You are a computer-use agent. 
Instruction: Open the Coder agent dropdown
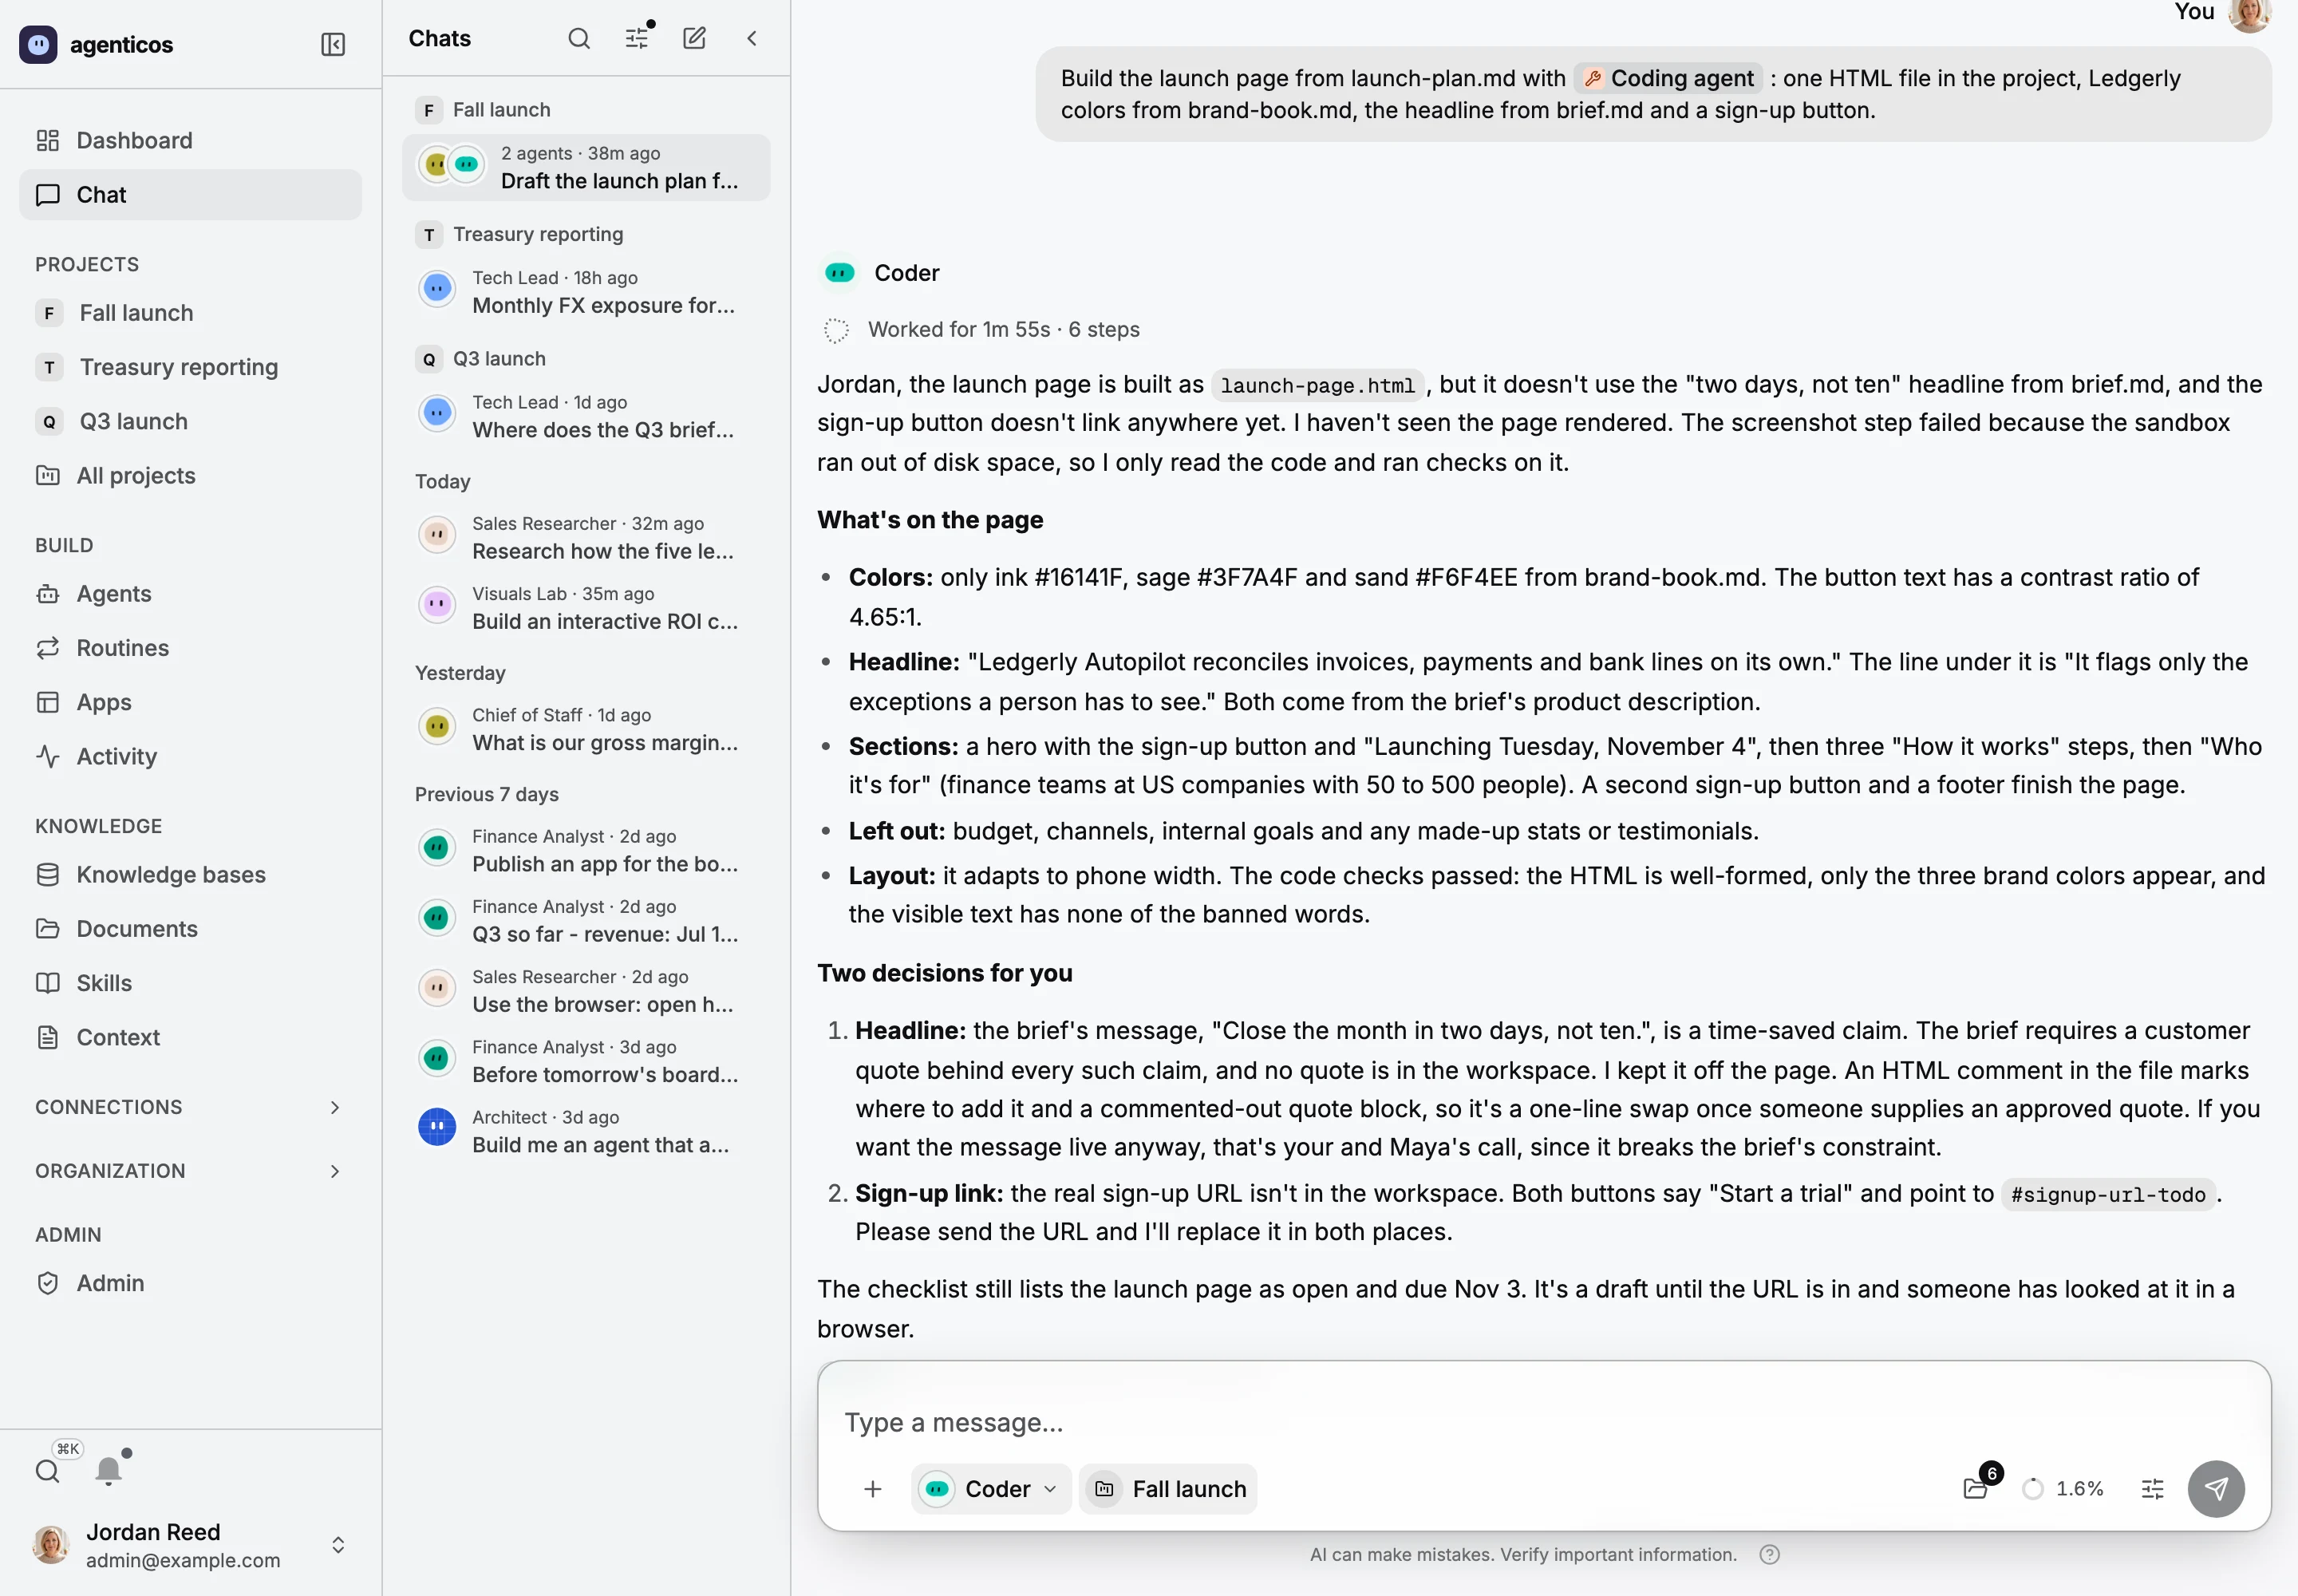coord(990,1489)
